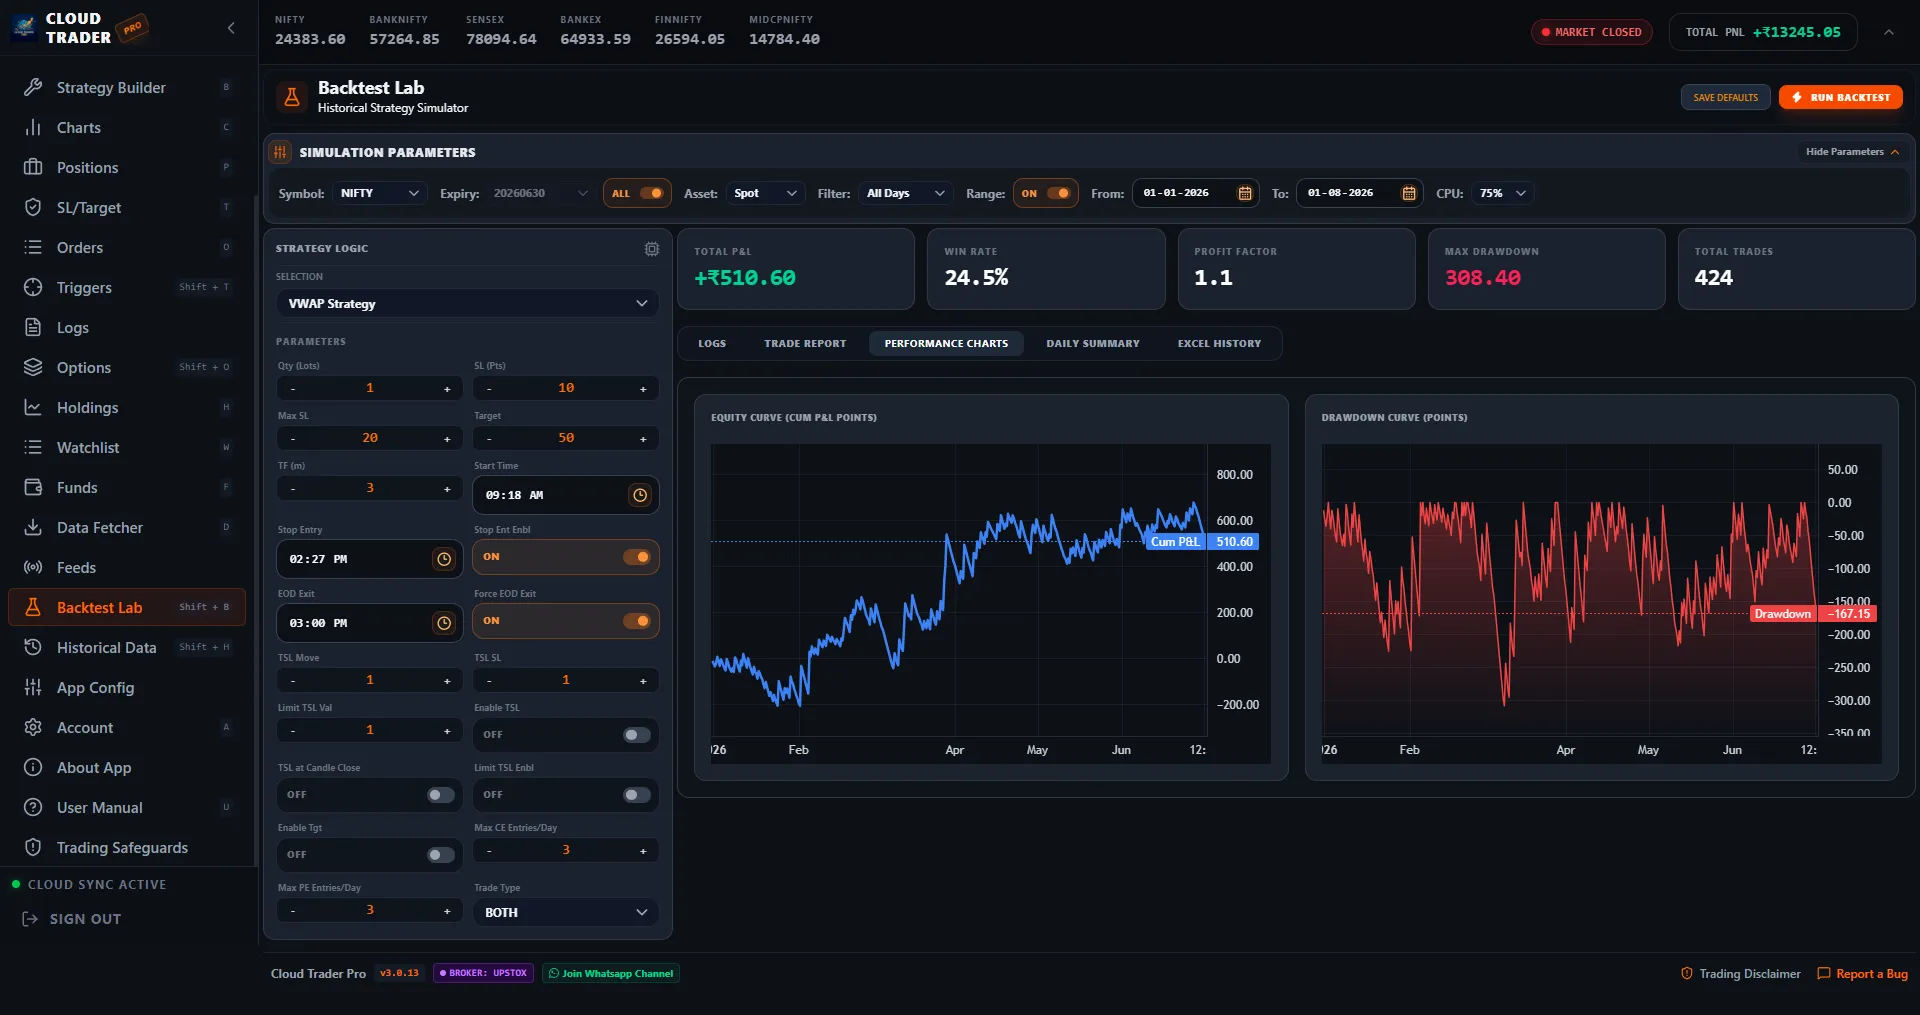1920x1015 pixels.
Task: Click the Report a Bug link
Action: (1862, 974)
